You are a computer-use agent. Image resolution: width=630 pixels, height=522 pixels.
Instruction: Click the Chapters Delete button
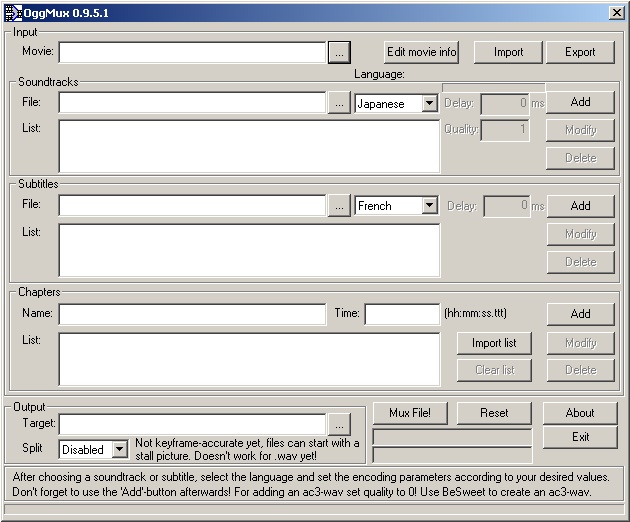[x=581, y=370]
